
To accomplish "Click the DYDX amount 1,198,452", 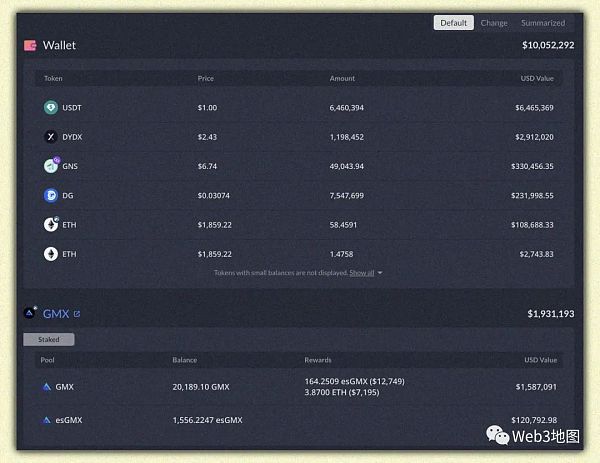I will point(347,137).
